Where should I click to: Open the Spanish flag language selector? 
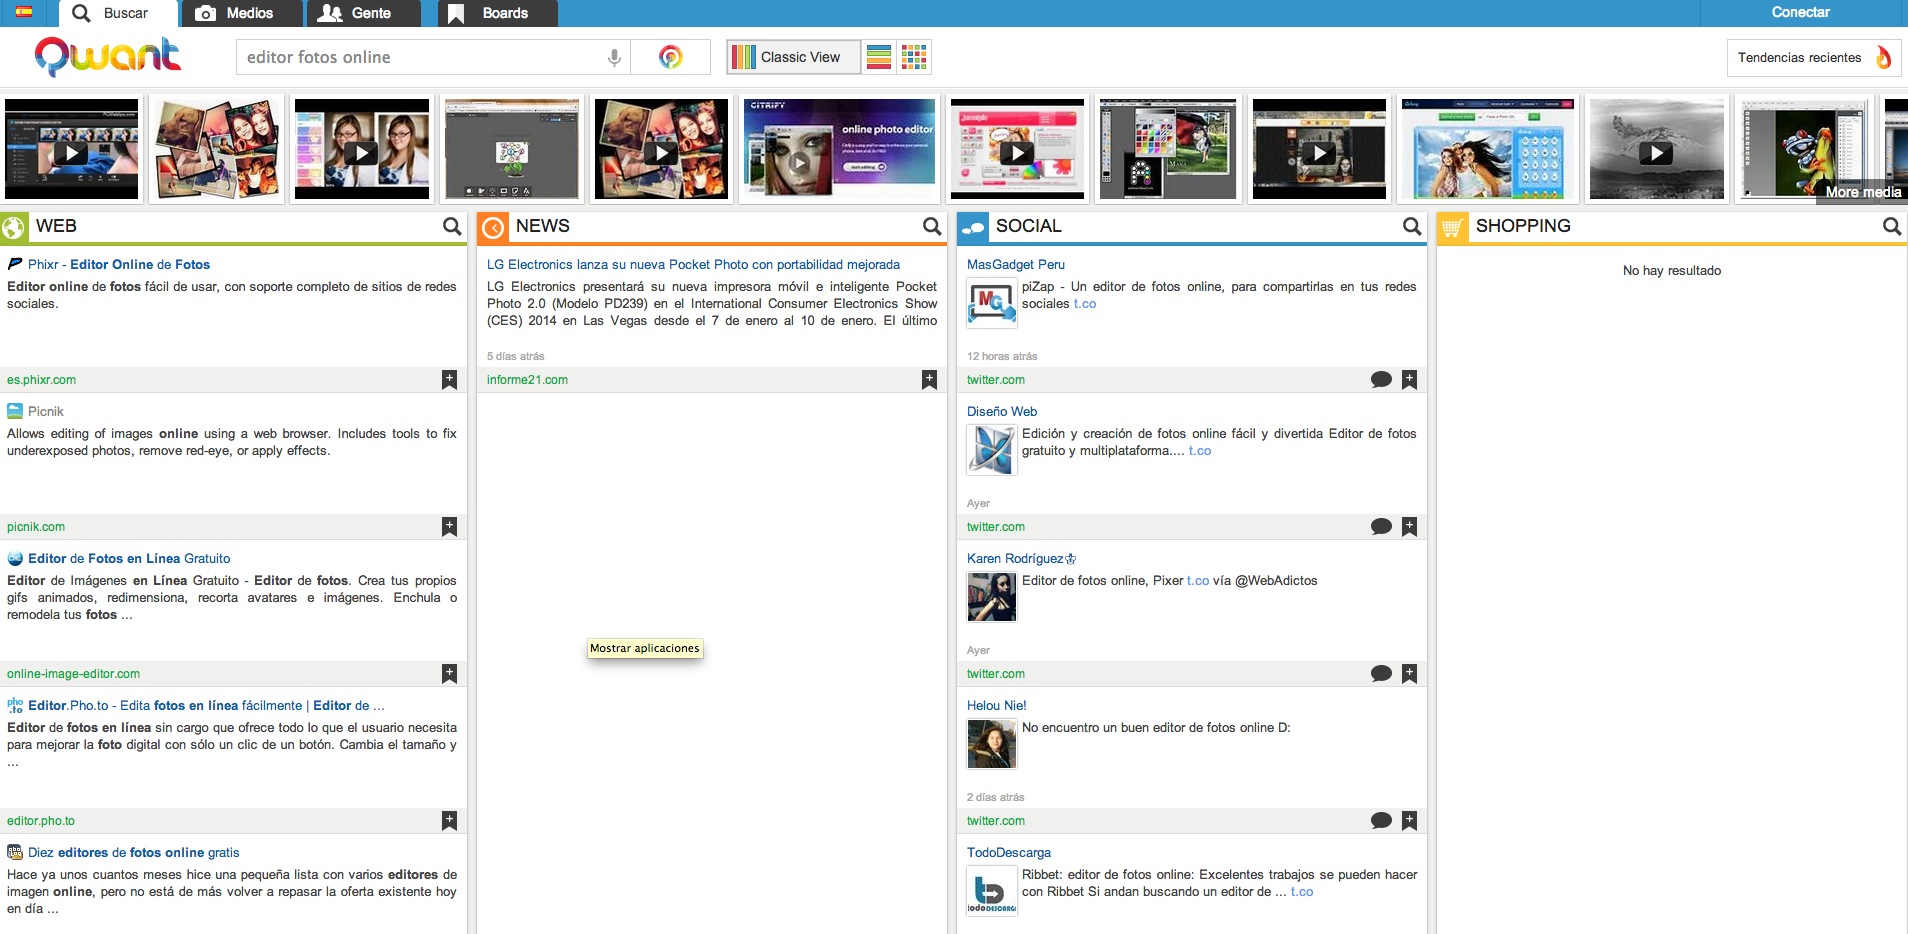pos(23,12)
